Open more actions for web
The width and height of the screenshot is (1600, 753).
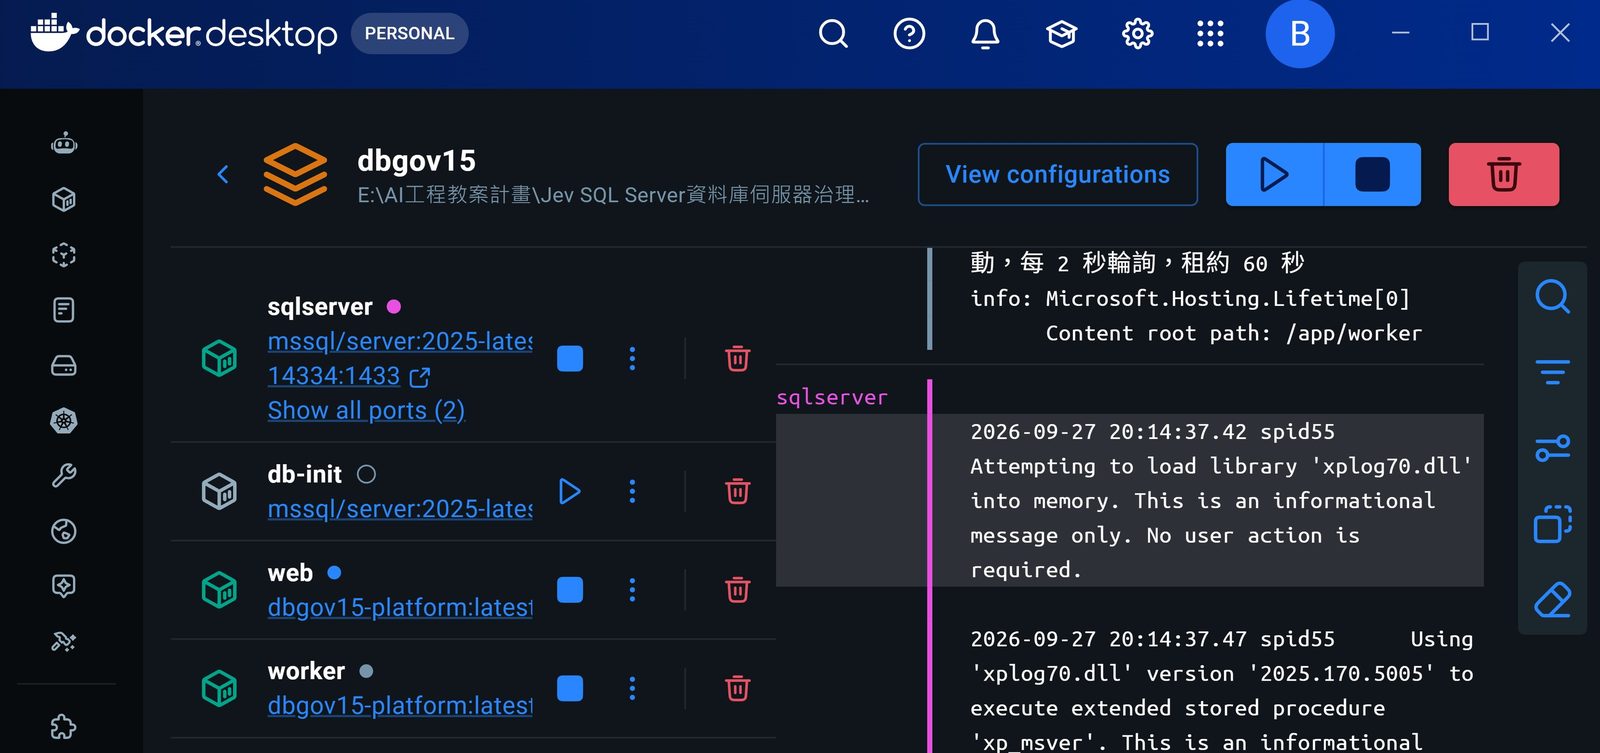click(632, 590)
